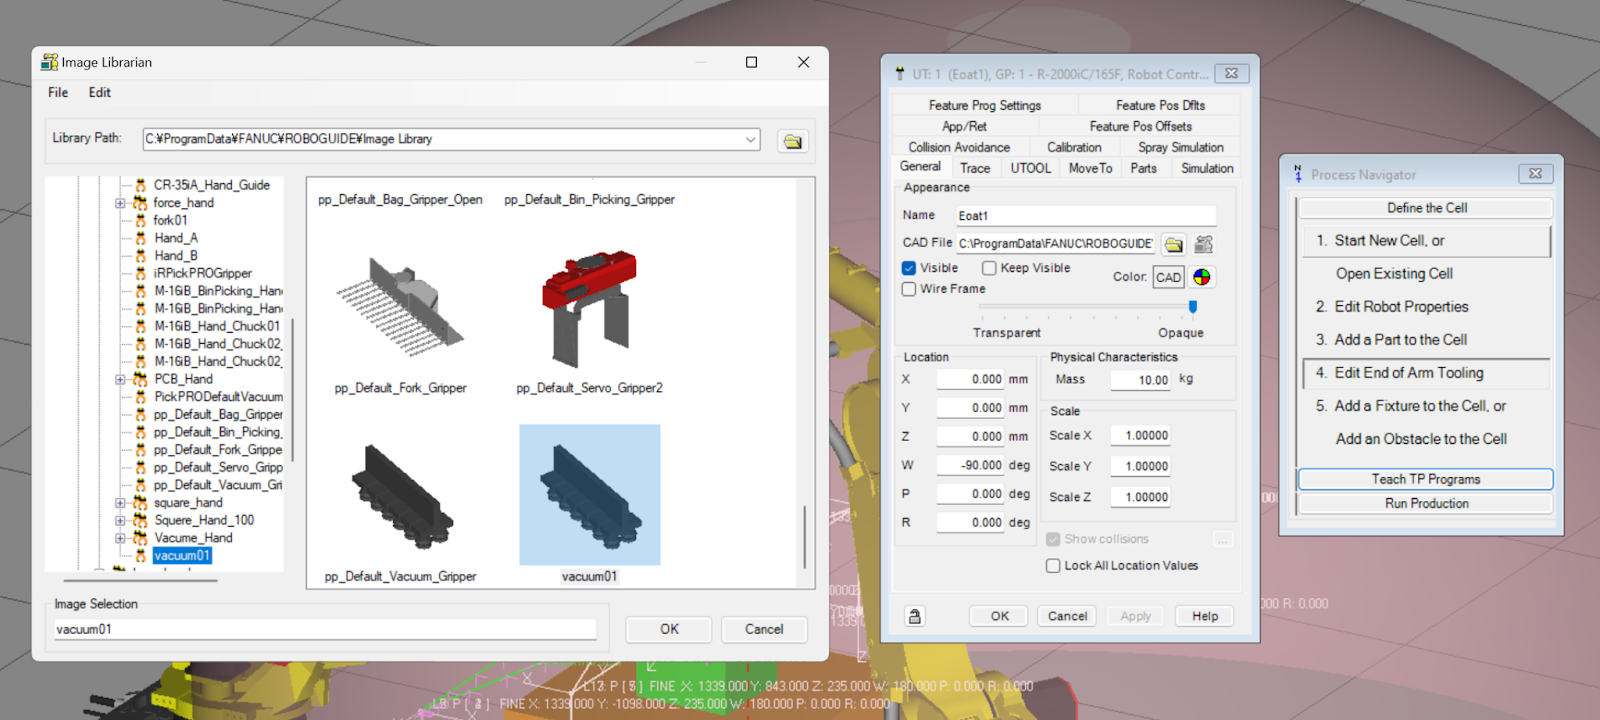Click the Name field containing Eoat1
The width and height of the screenshot is (1600, 720).
pos(1085,216)
